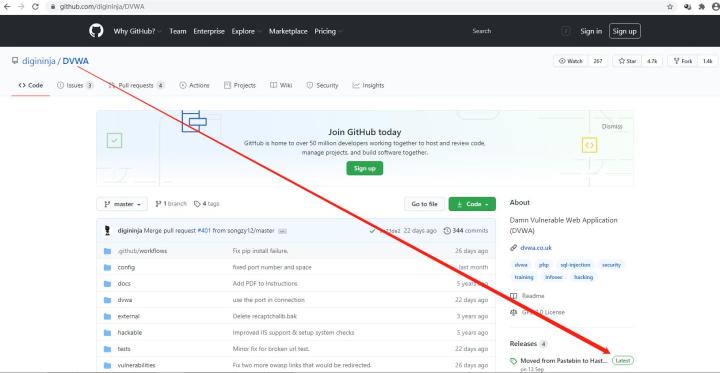Click the folder icon beside vulnerabilities
720x373 pixels.
pyautogui.click(x=107, y=366)
